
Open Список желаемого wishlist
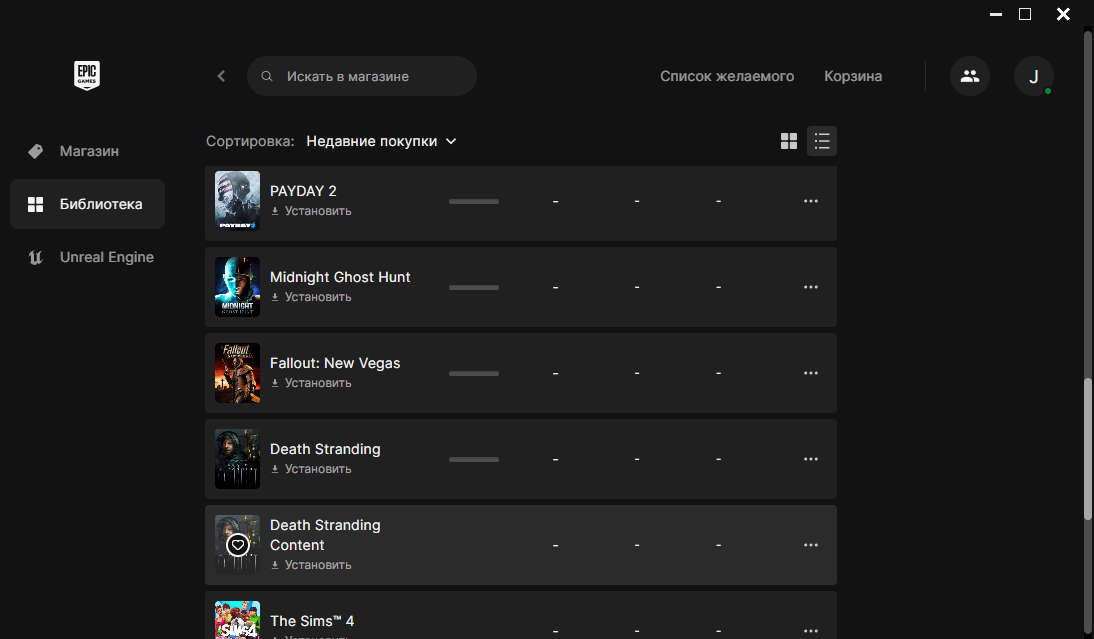[727, 76]
